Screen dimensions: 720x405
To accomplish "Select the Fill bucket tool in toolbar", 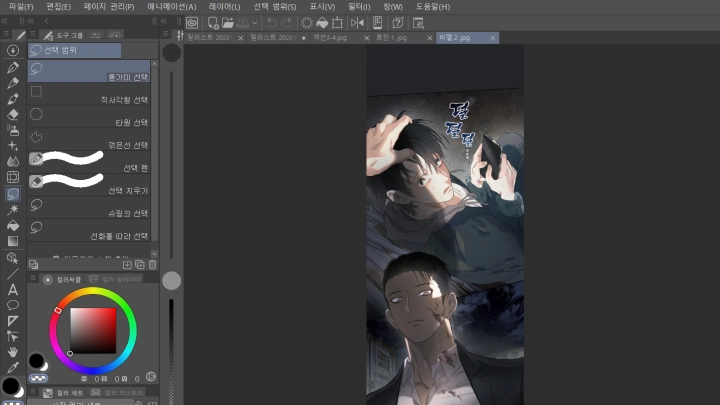I will (13, 225).
